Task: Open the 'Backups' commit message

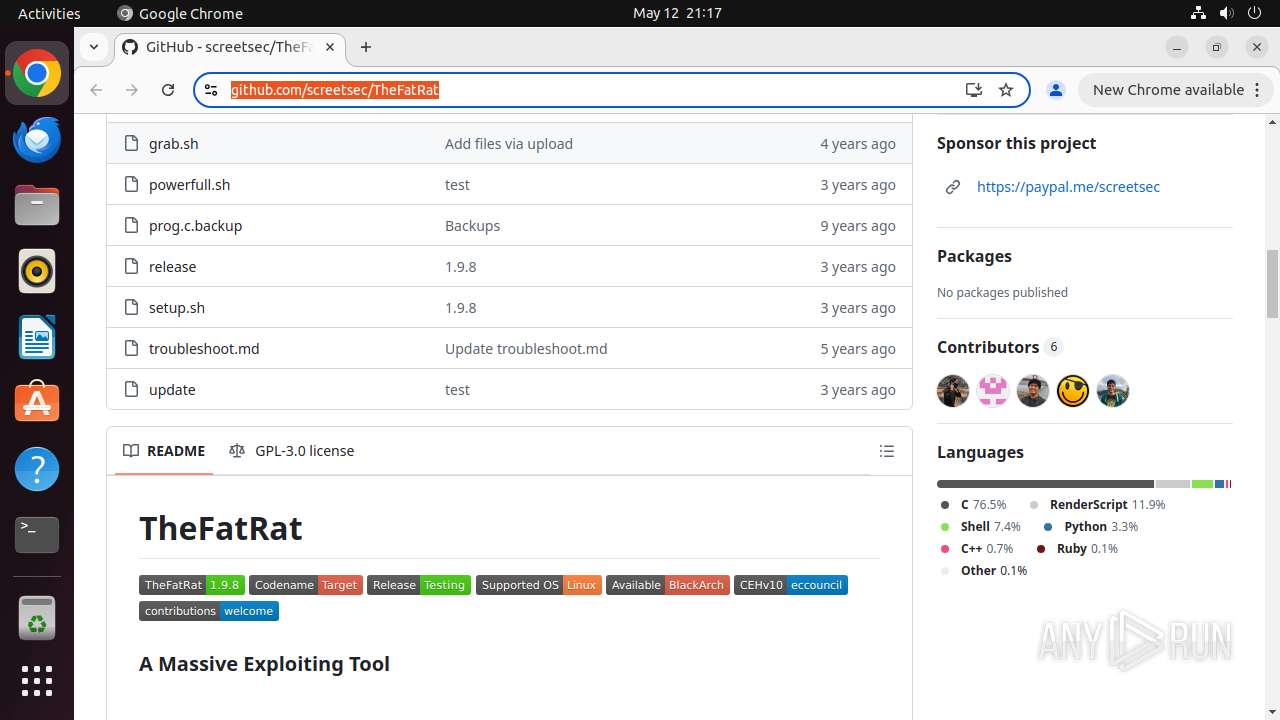Action: 472,226
